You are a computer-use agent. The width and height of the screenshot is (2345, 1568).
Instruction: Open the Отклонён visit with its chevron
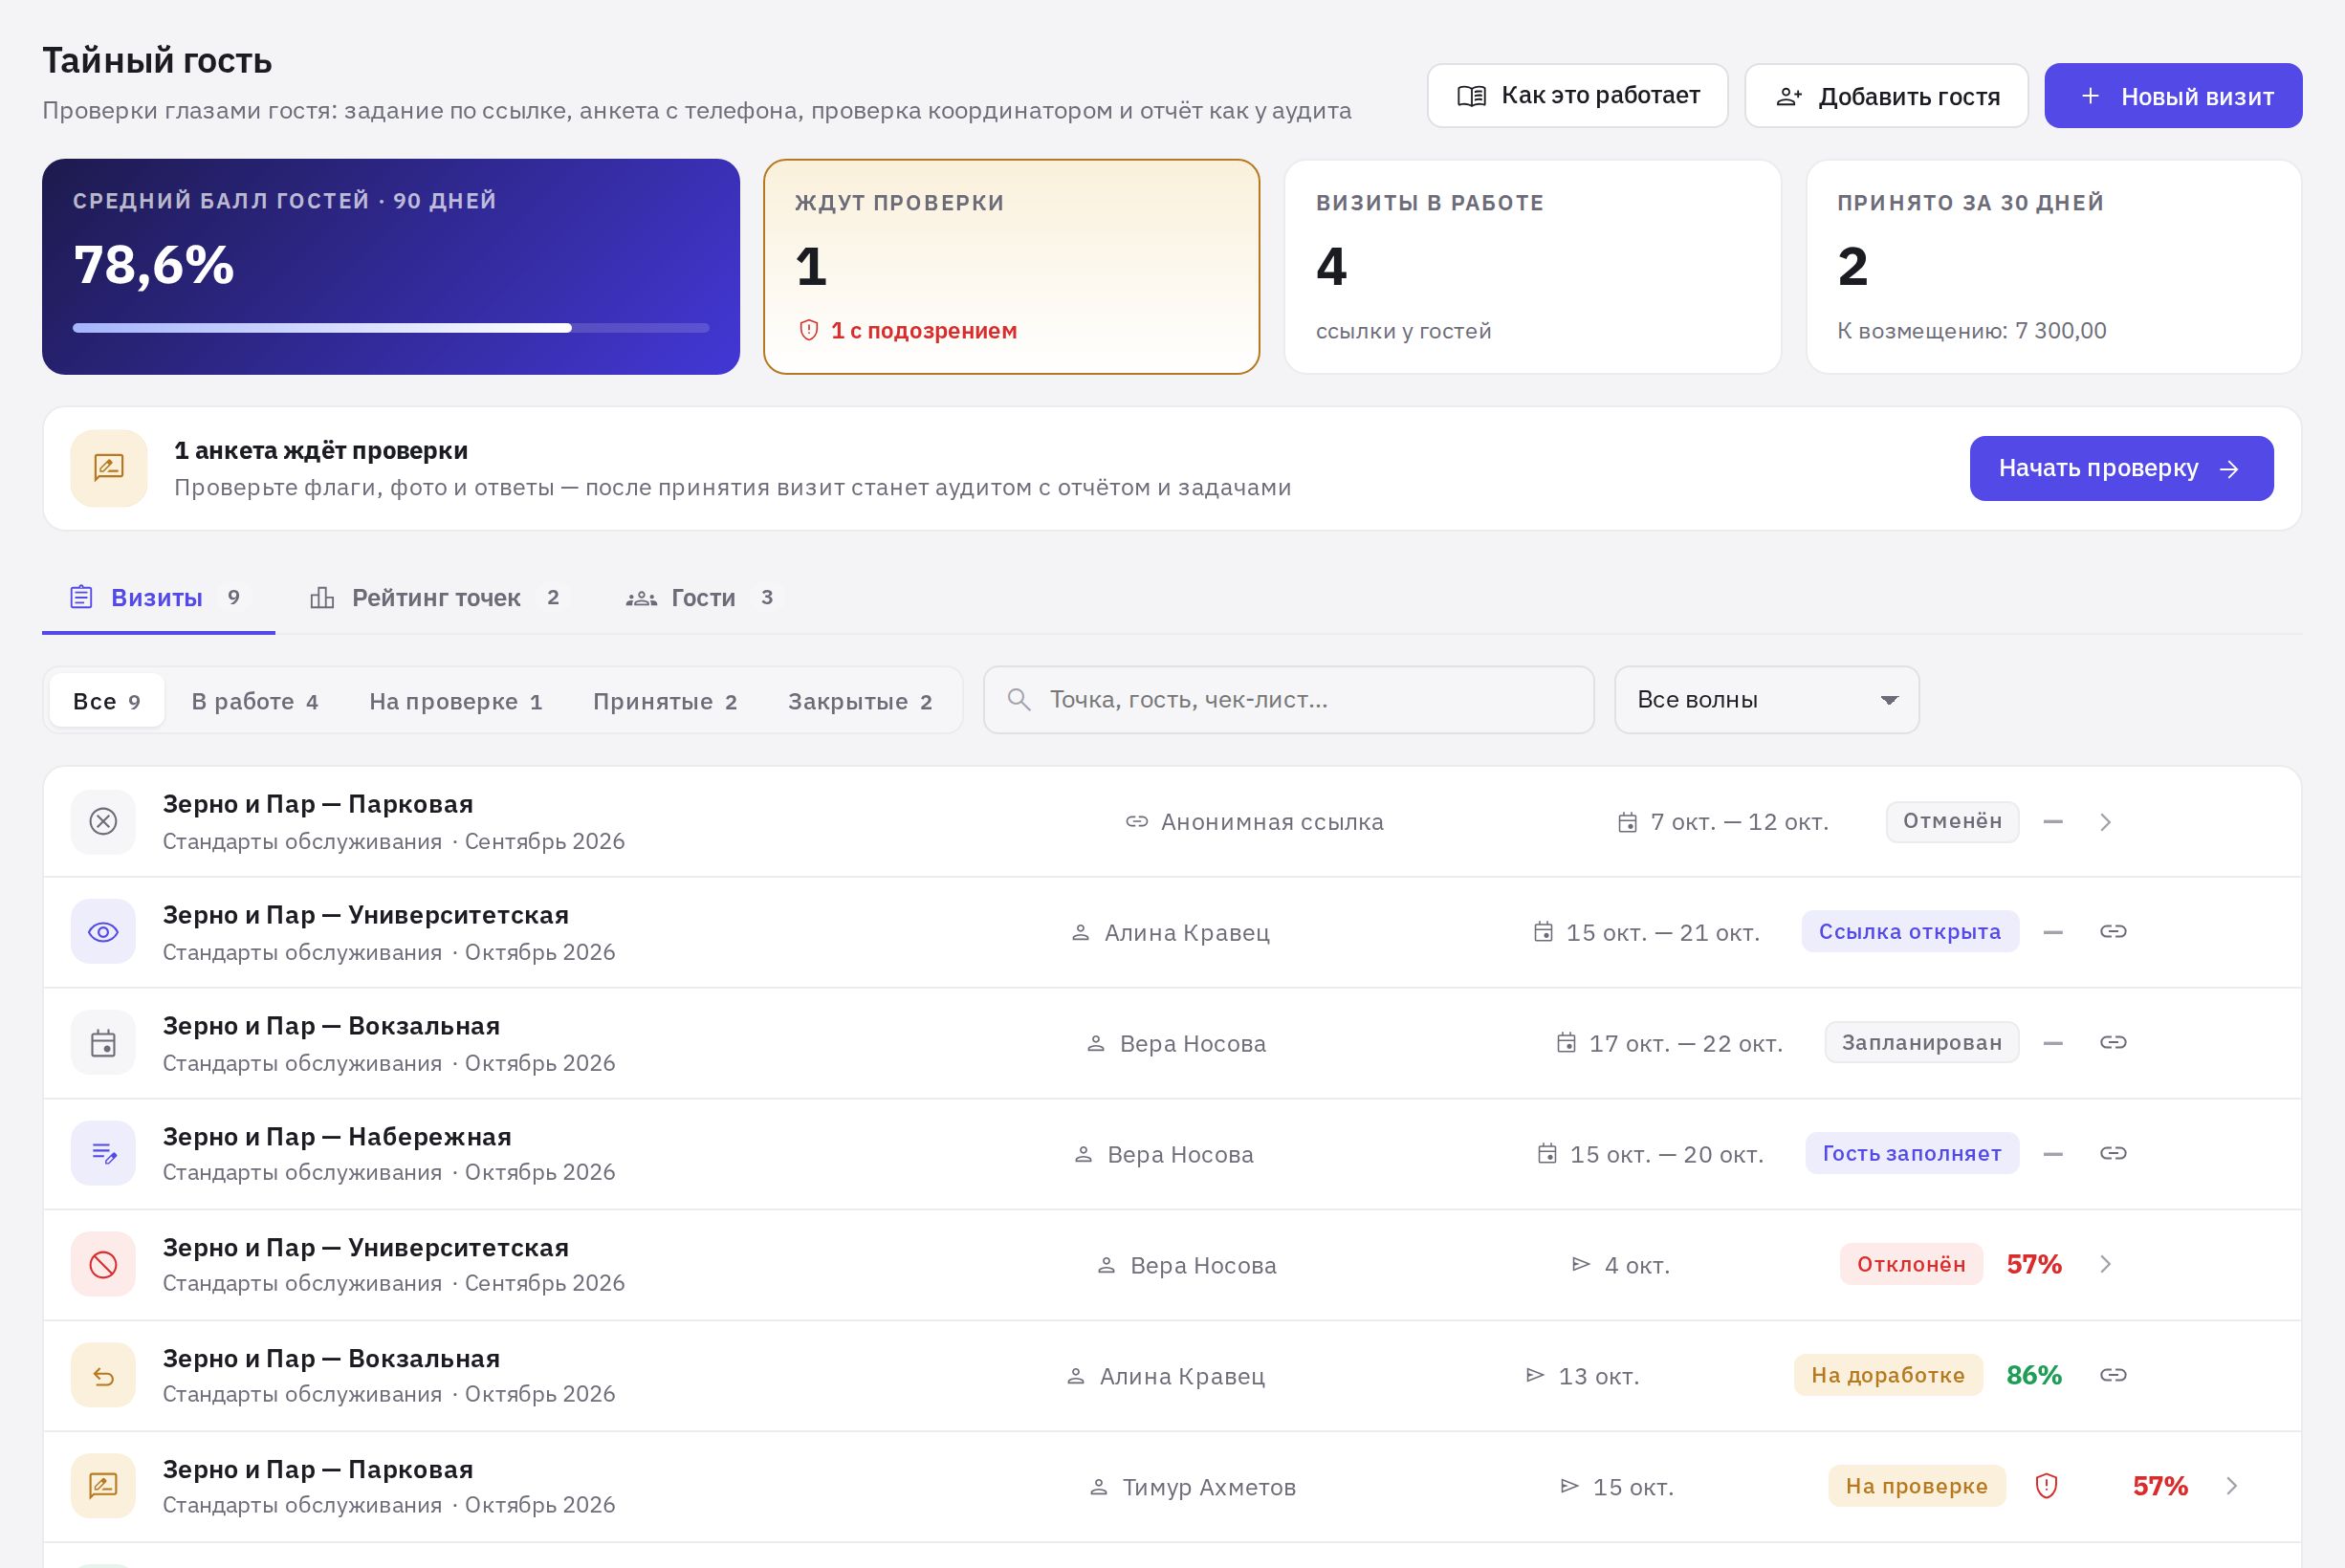tap(2105, 1264)
